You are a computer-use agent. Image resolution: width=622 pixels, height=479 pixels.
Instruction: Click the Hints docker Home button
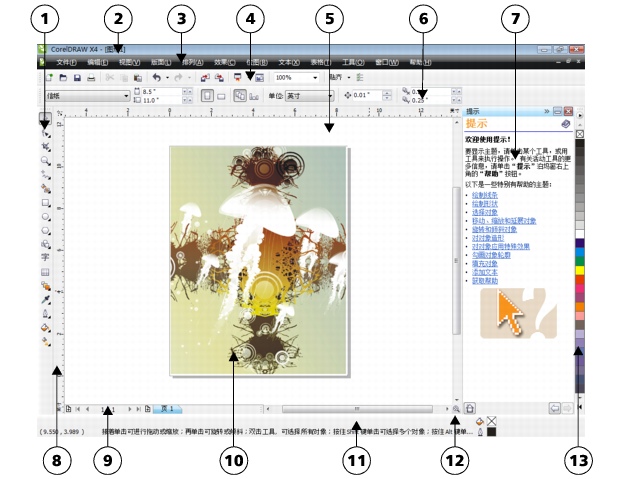(x=470, y=408)
